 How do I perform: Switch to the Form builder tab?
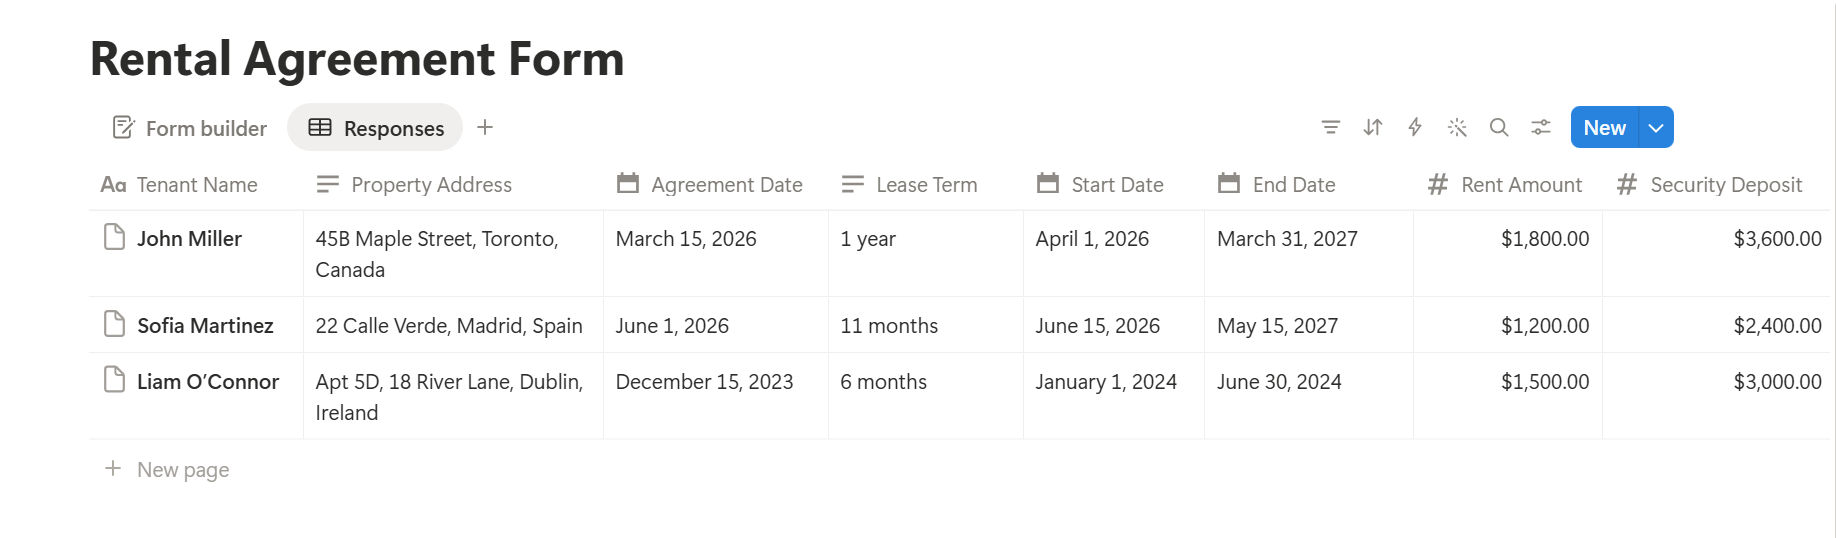pyautogui.click(x=190, y=128)
